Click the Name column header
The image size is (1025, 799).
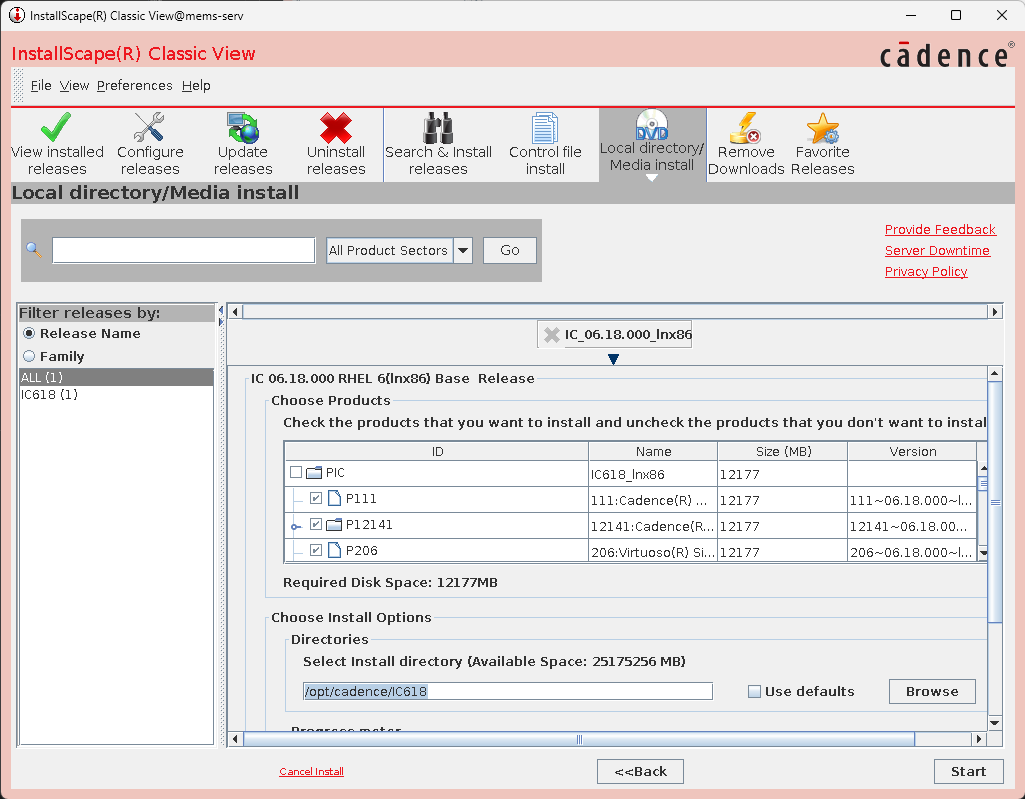pyautogui.click(x=653, y=452)
